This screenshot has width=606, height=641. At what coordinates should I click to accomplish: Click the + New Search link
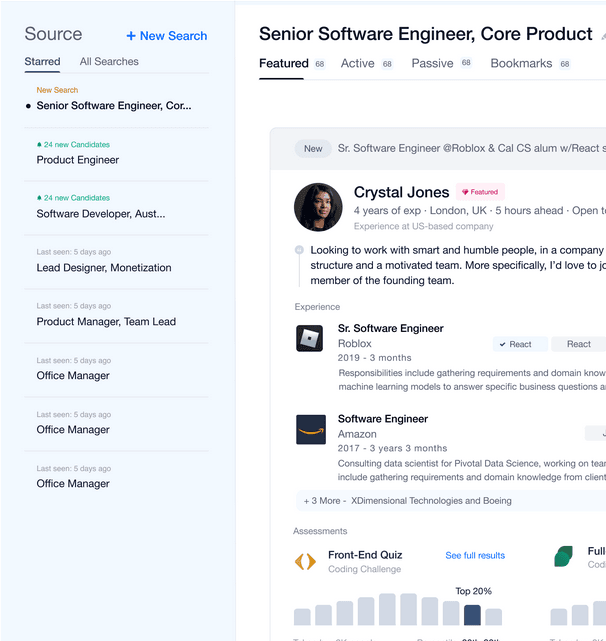(167, 36)
